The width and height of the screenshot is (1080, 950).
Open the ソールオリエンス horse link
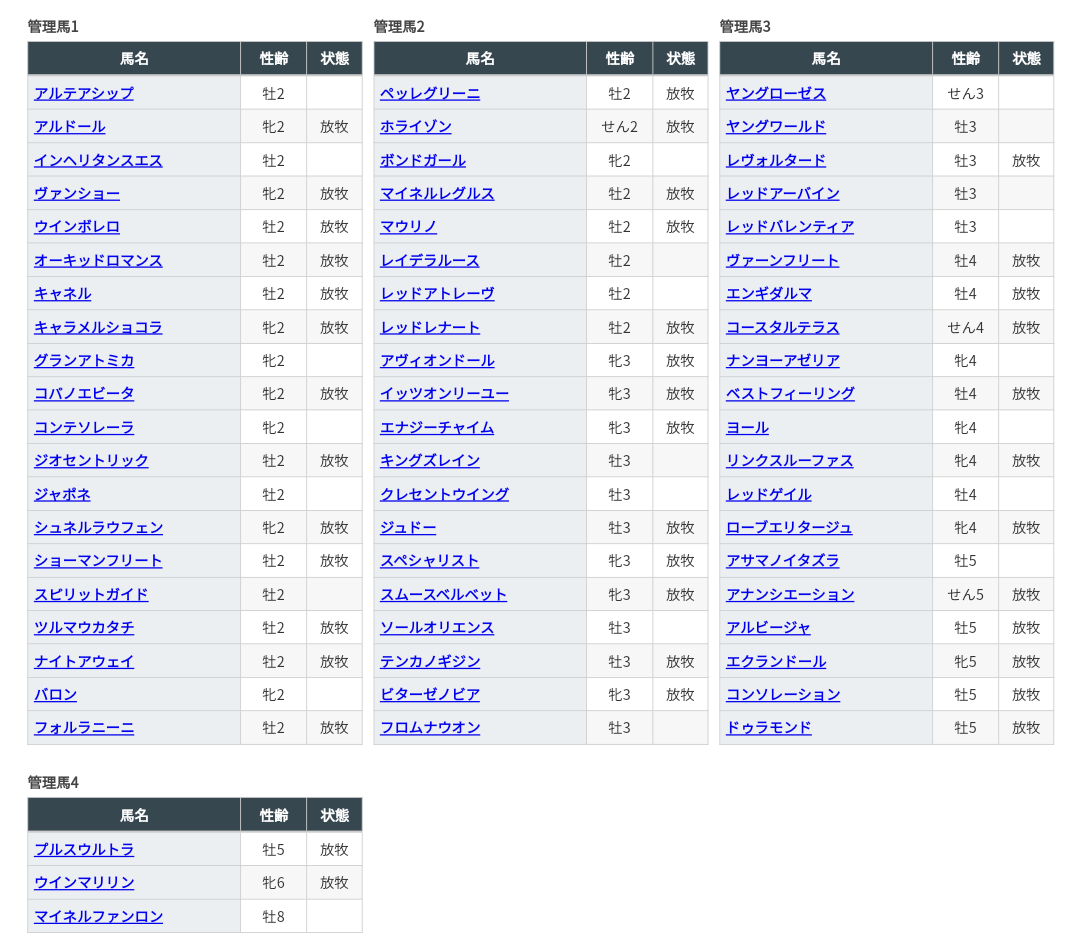(x=437, y=627)
